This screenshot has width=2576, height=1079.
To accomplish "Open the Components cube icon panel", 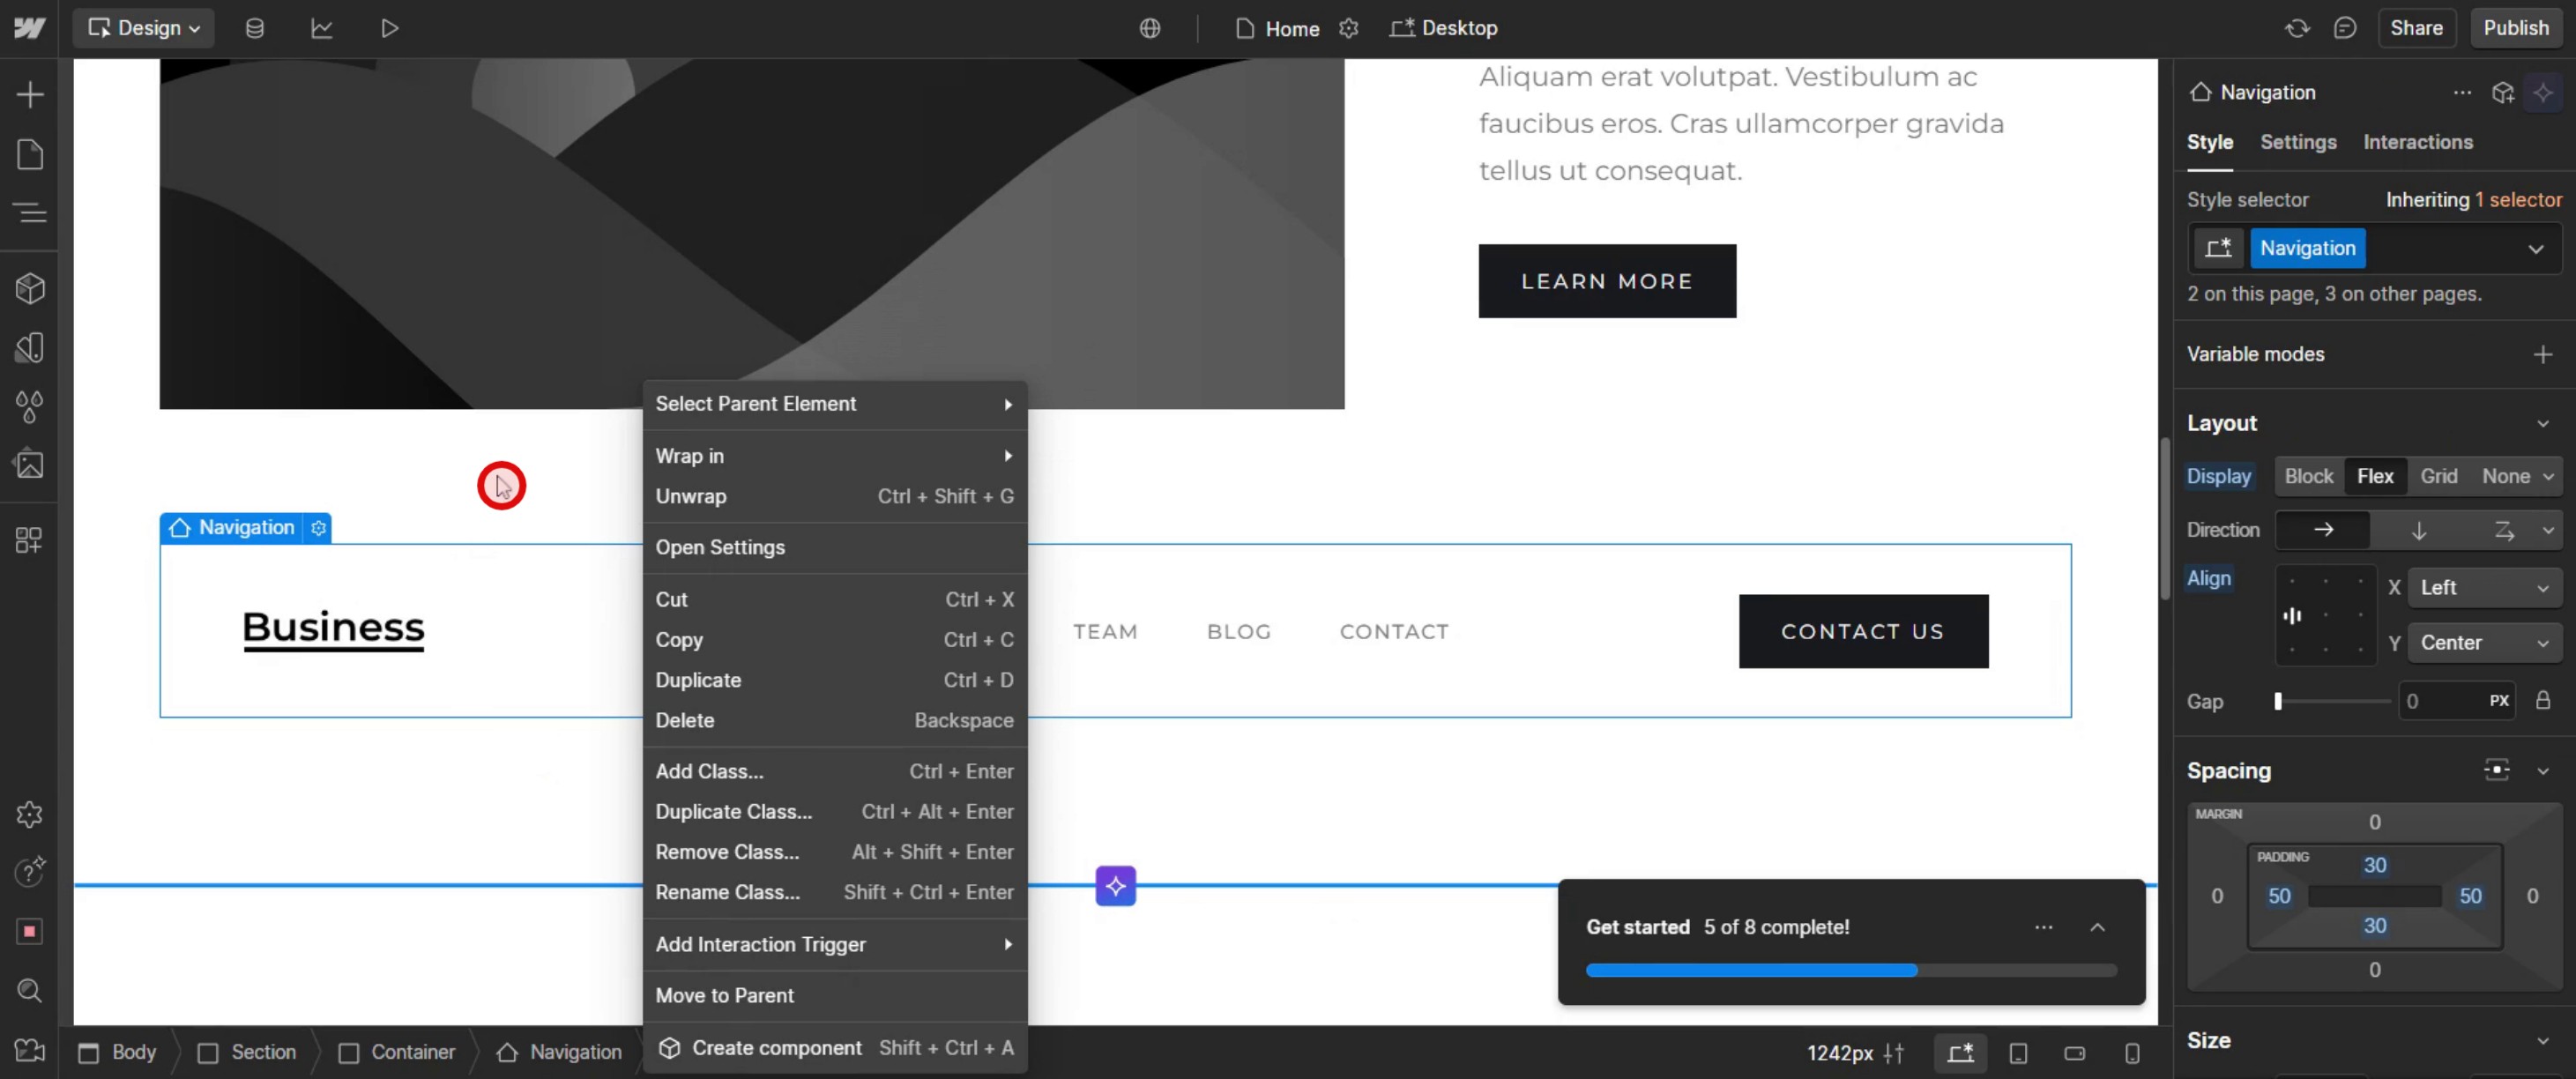I will pos(30,289).
